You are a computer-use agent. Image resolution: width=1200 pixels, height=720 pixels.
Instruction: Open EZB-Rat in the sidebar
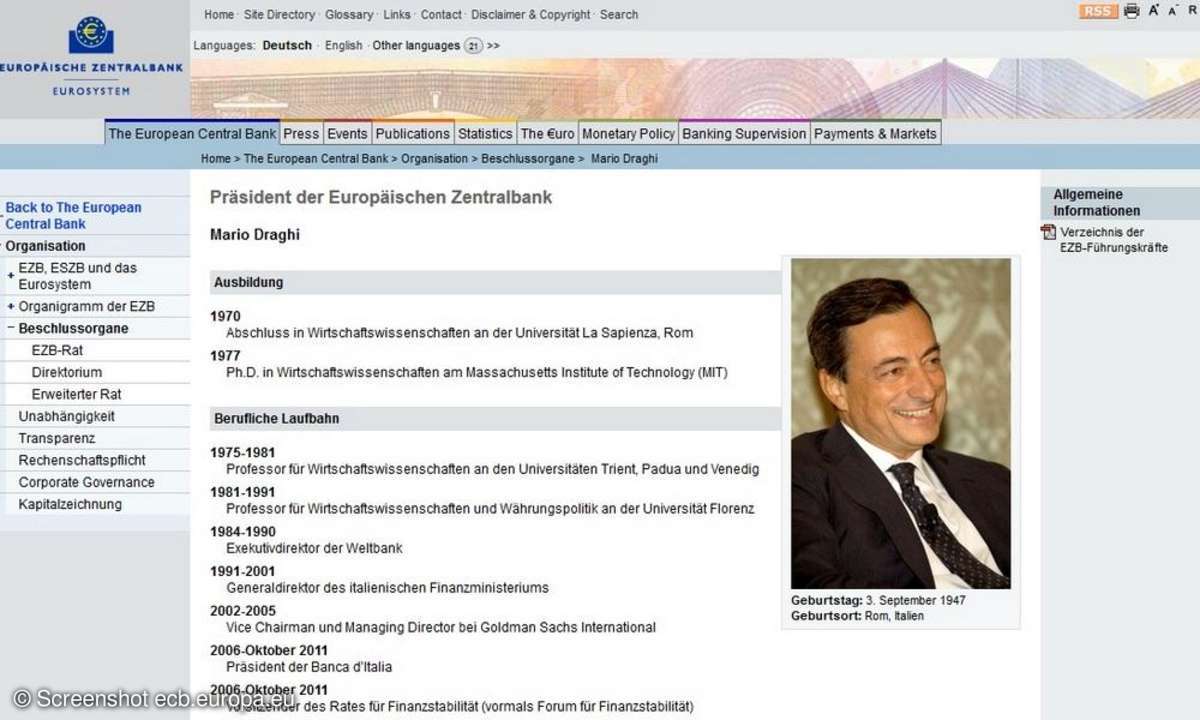58,350
